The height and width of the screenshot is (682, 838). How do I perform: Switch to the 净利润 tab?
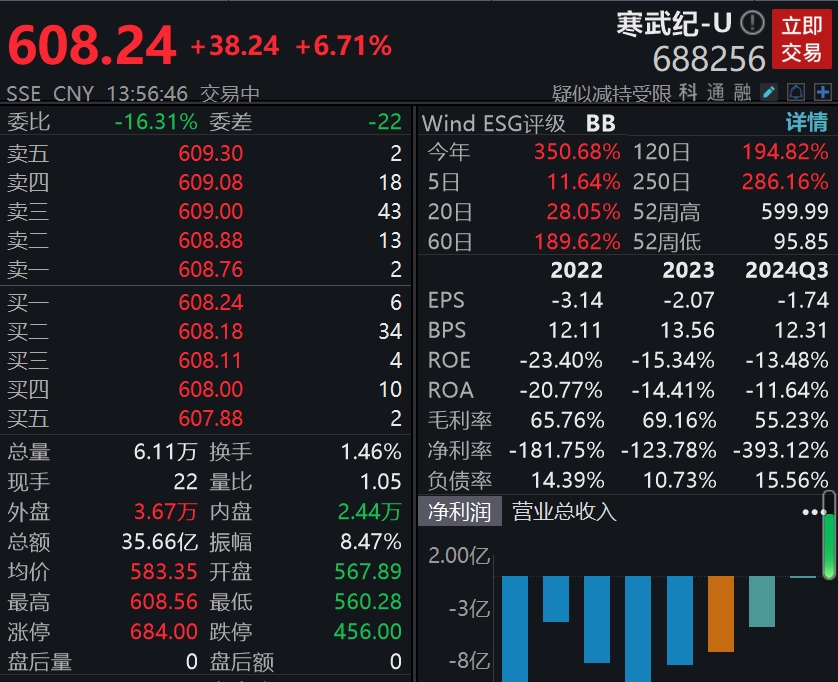coord(460,512)
